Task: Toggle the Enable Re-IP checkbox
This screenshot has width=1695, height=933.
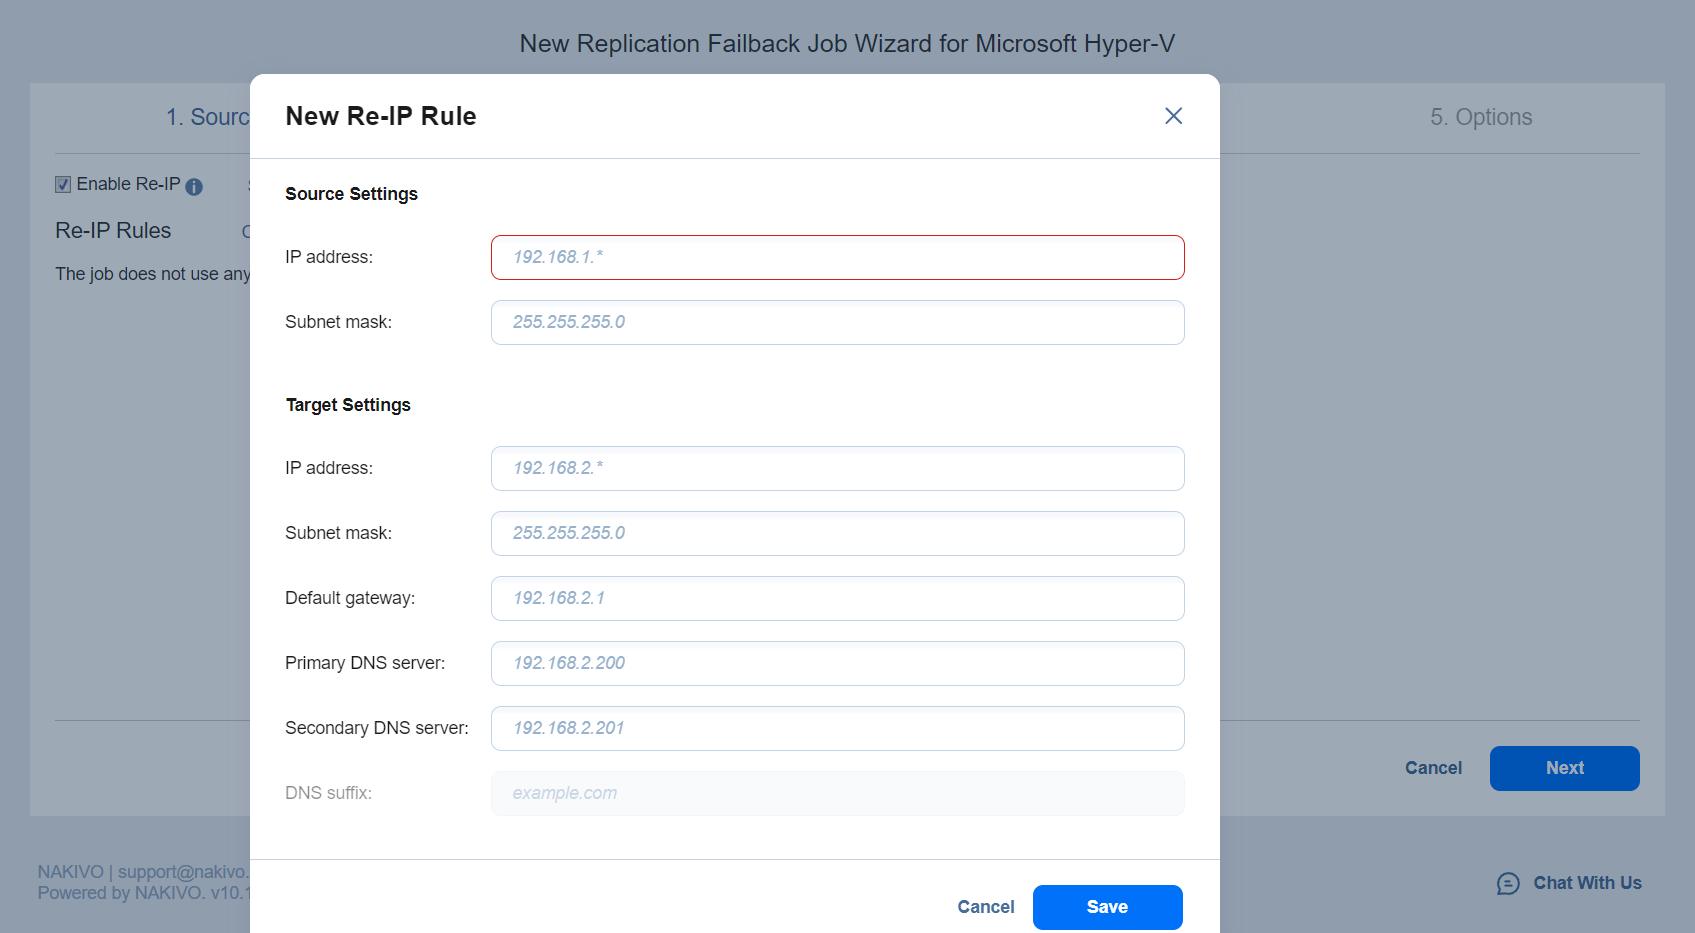Action: [63, 185]
